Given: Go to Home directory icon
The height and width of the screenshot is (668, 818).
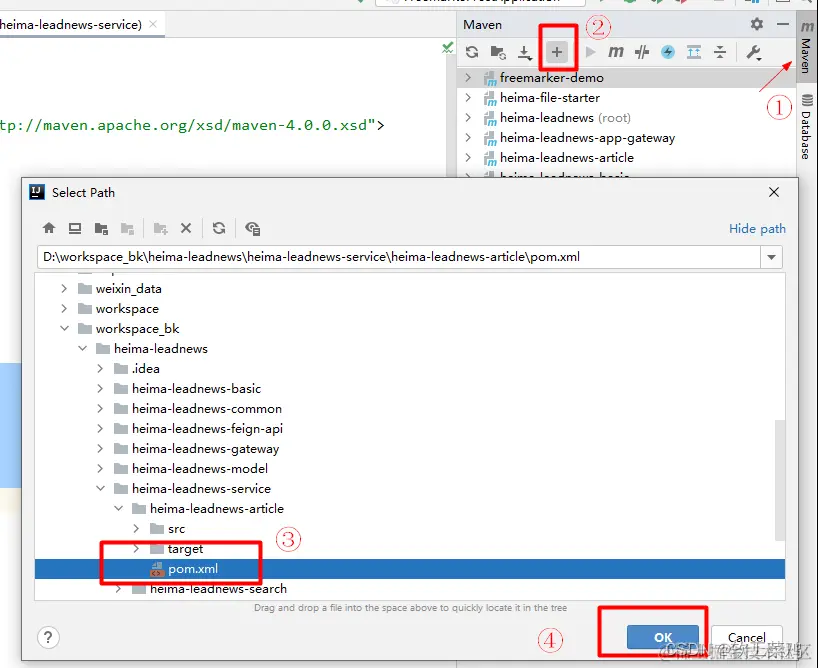Looking at the screenshot, I should click(49, 228).
